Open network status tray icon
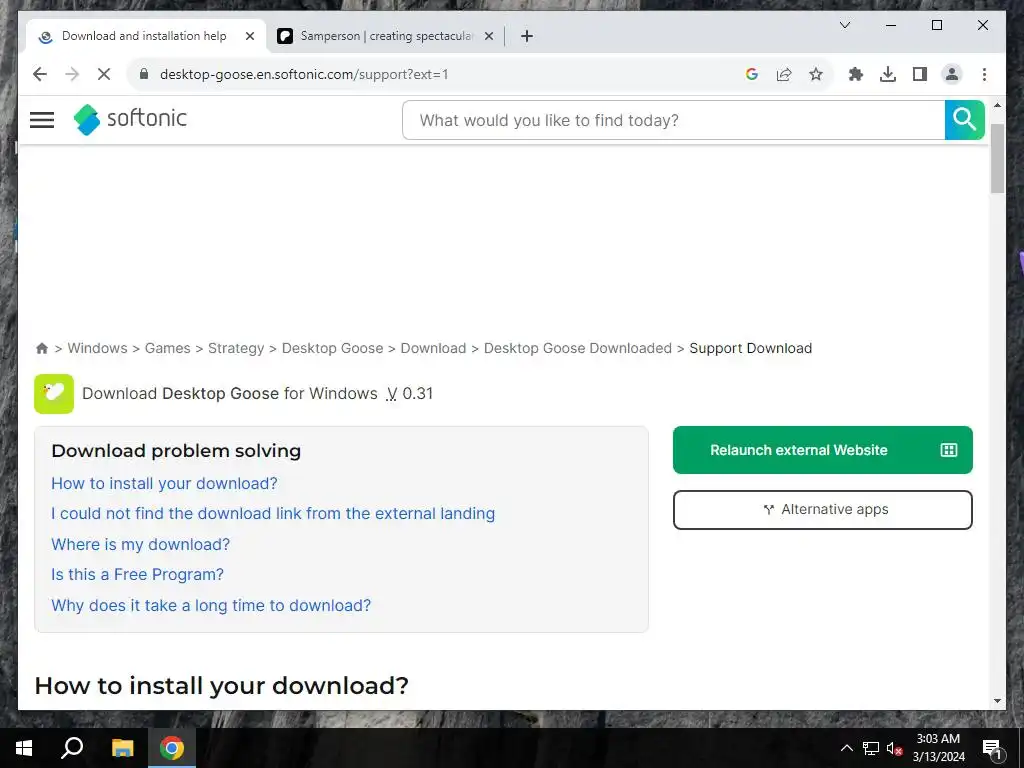Image resolution: width=1024 pixels, height=768 pixels. click(871, 748)
